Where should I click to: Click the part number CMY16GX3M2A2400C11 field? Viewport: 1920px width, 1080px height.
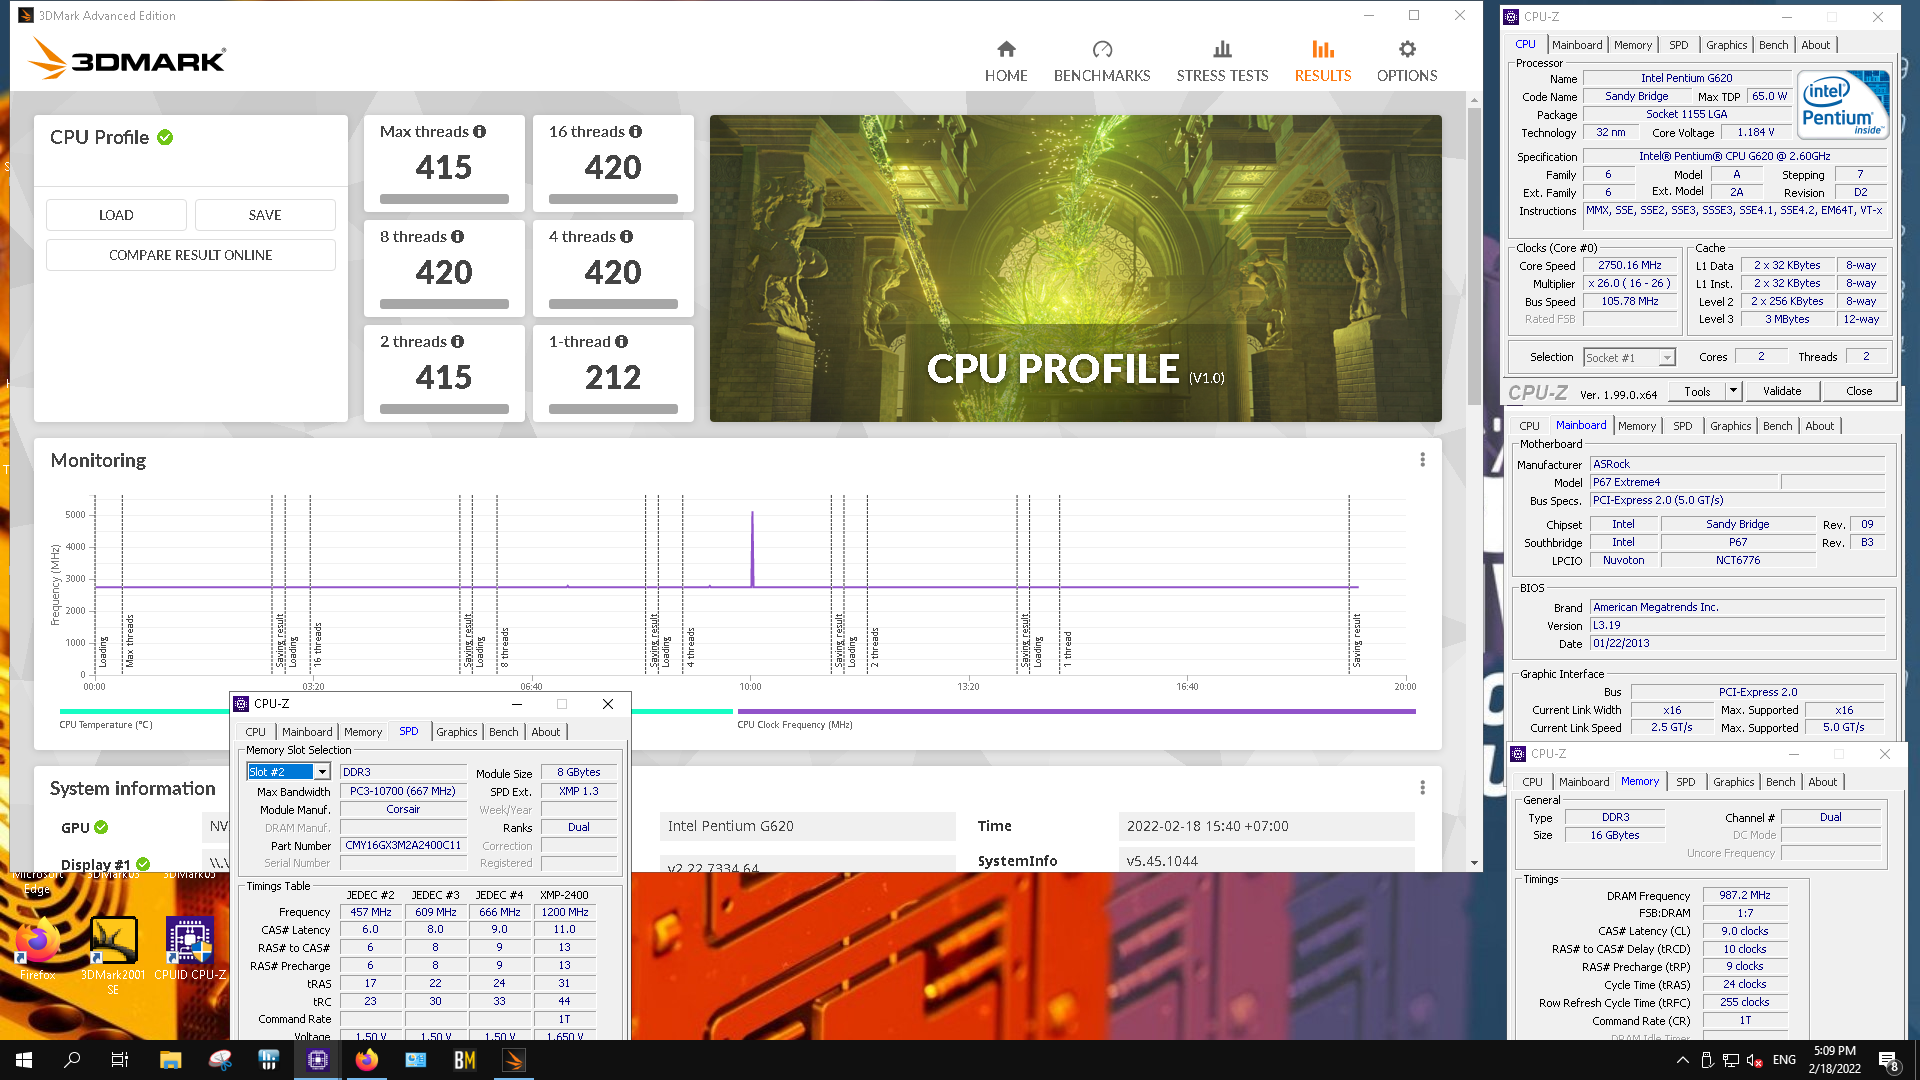403,845
